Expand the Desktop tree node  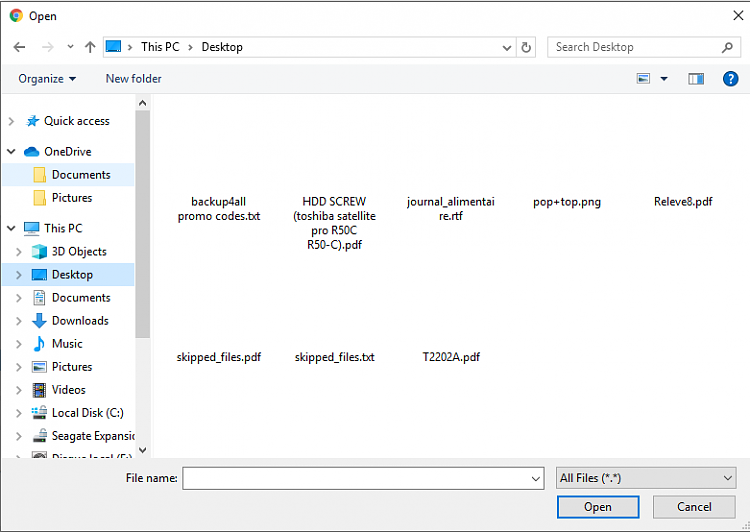coord(19,275)
